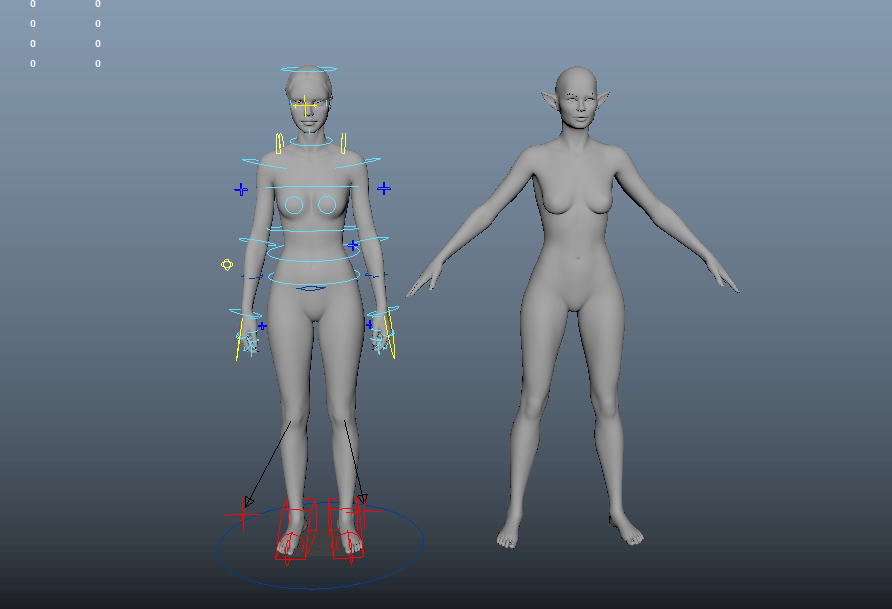892x609 pixels.
Task: Select red knee pole-vector cross on screen-right
Action: click(363, 499)
